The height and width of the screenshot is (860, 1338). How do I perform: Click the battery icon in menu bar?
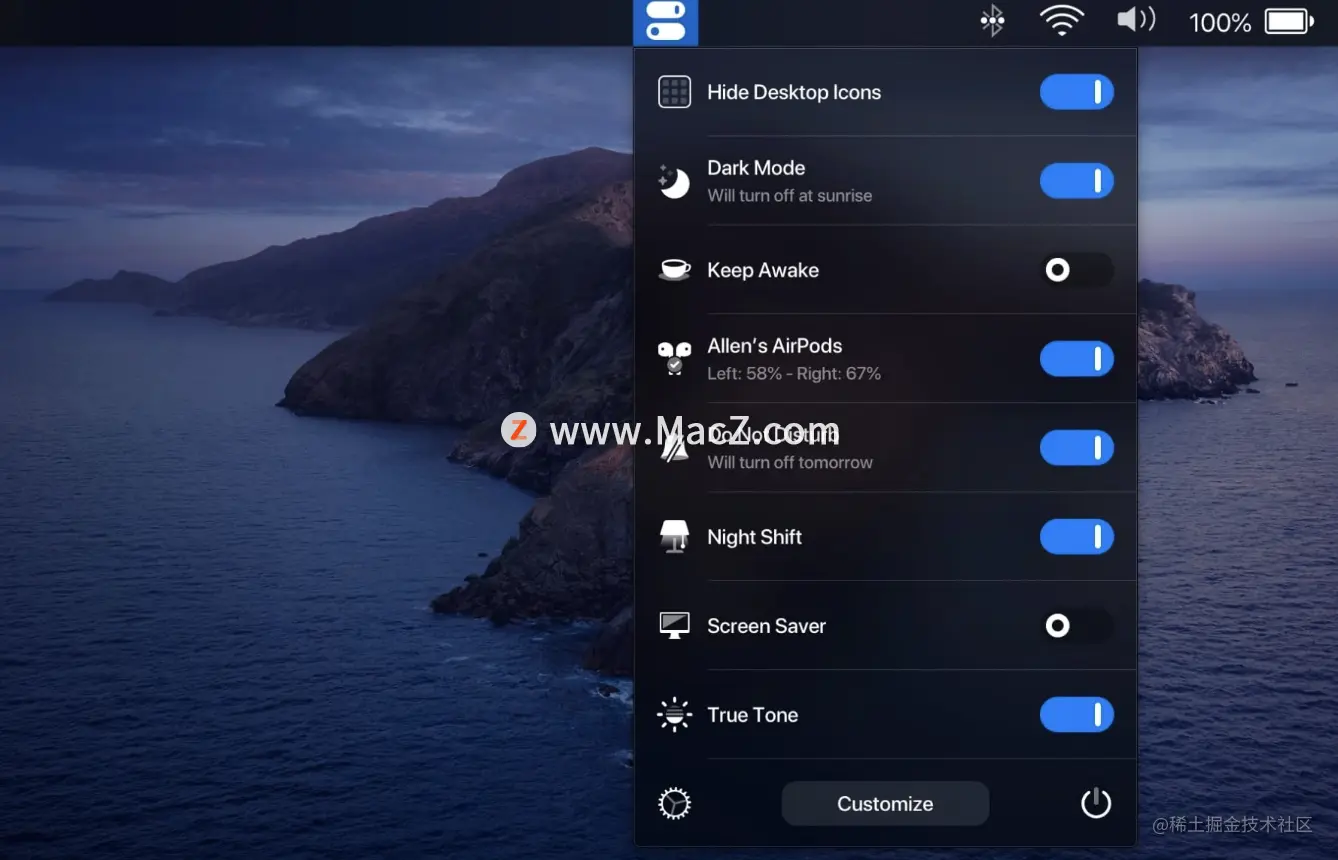pyautogui.click(x=1289, y=22)
